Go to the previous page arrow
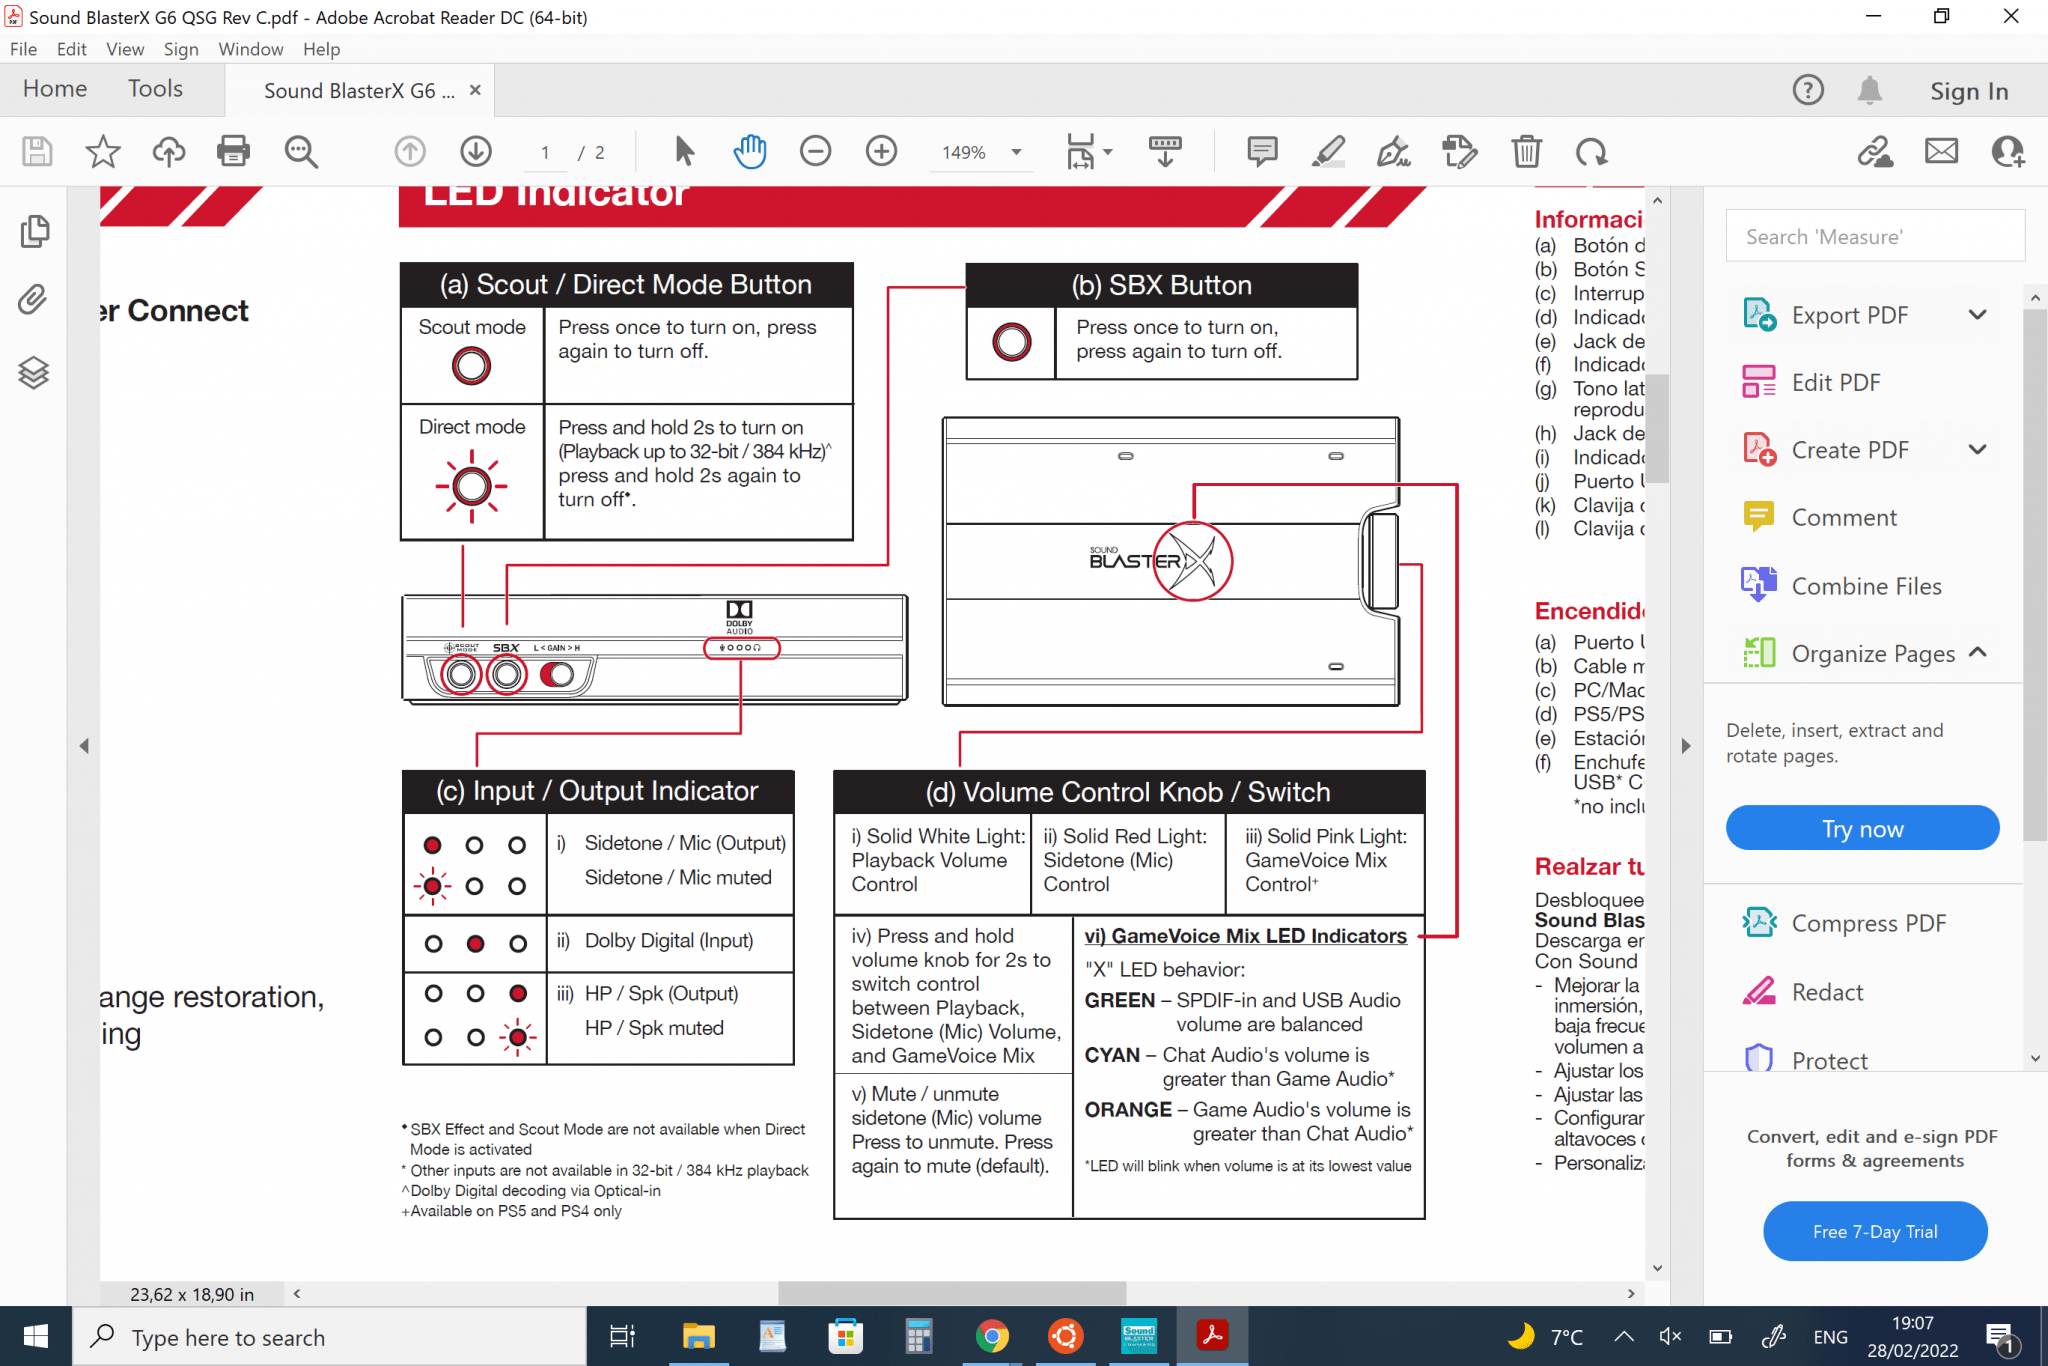 click(410, 152)
